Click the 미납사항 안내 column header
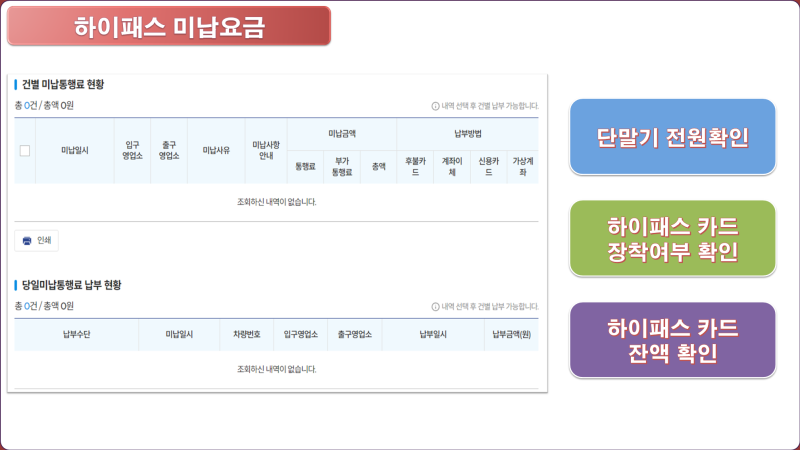 point(266,151)
